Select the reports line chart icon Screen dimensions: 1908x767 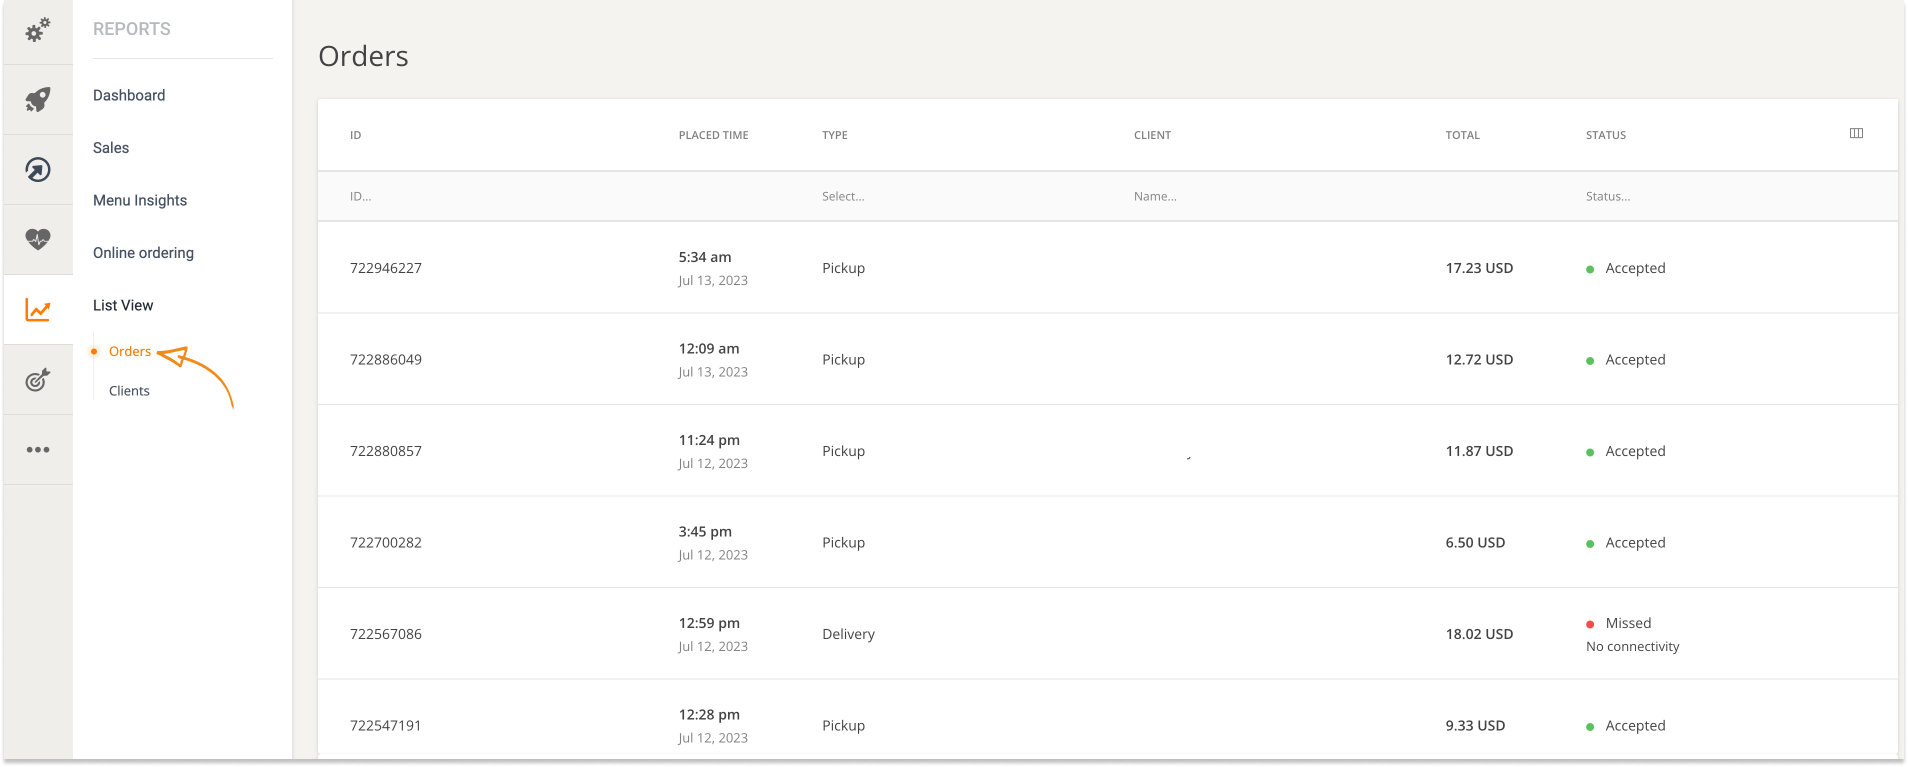click(x=38, y=310)
